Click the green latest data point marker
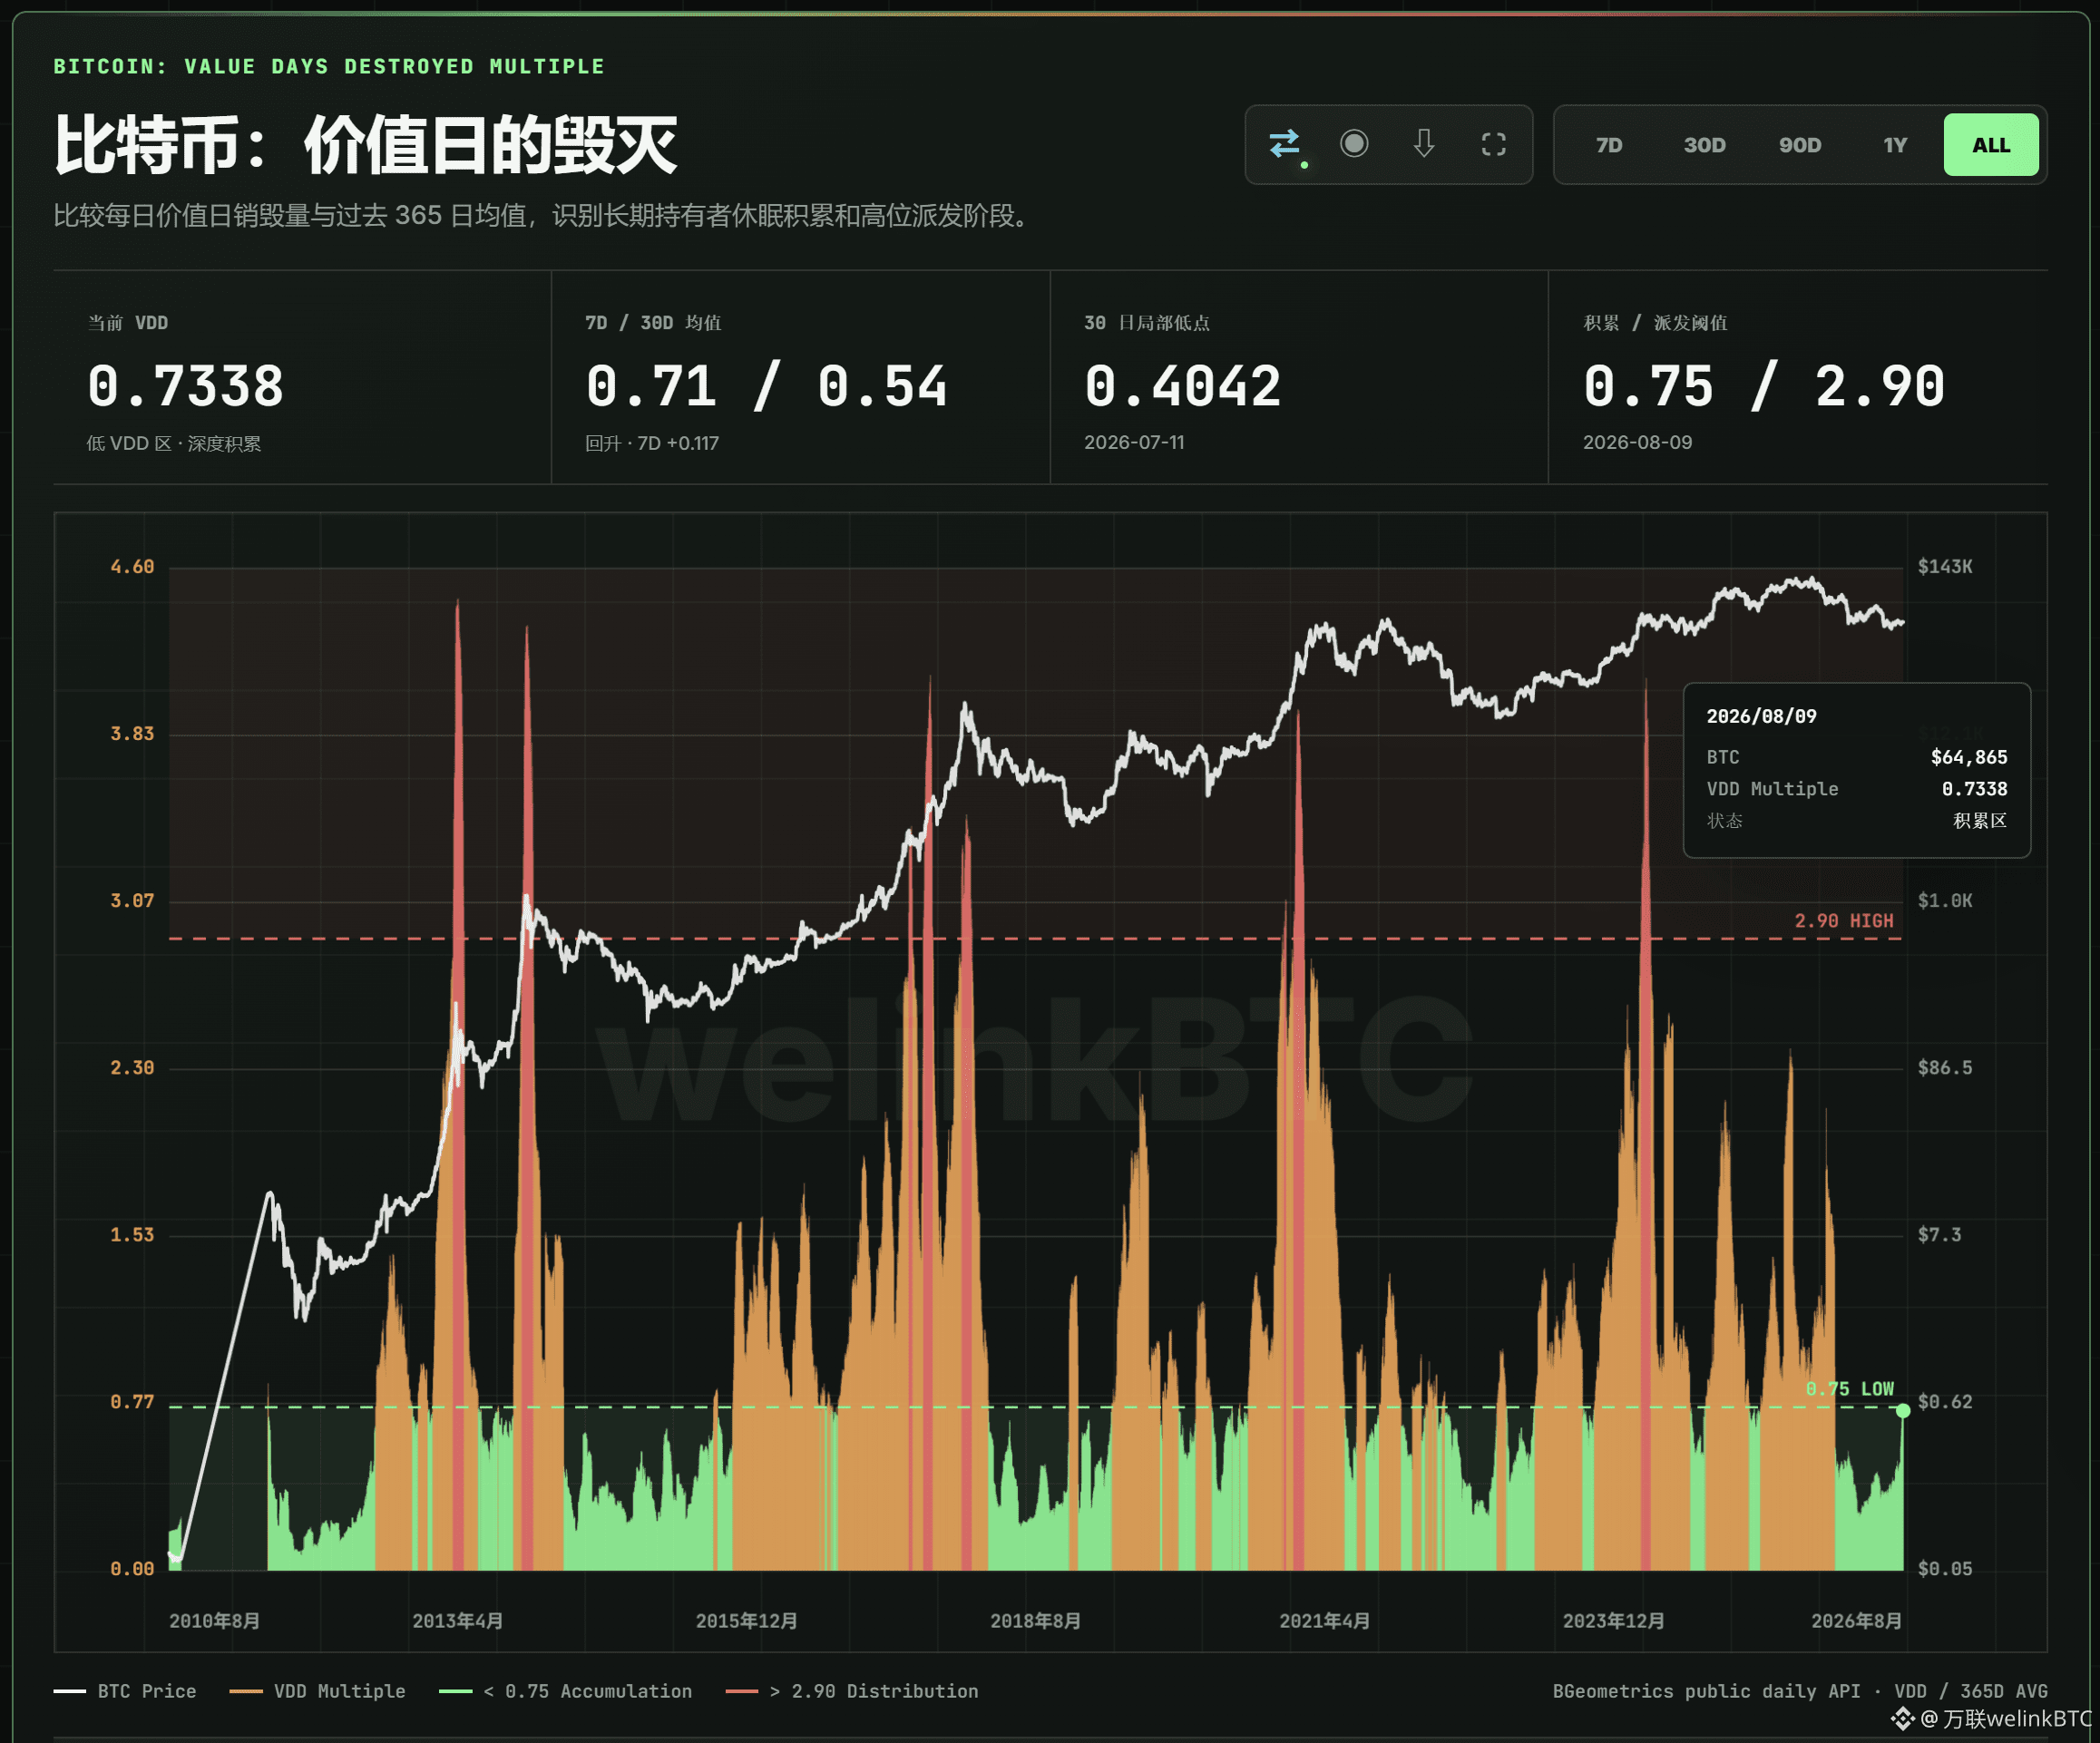2100x1743 pixels. click(x=1903, y=1411)
